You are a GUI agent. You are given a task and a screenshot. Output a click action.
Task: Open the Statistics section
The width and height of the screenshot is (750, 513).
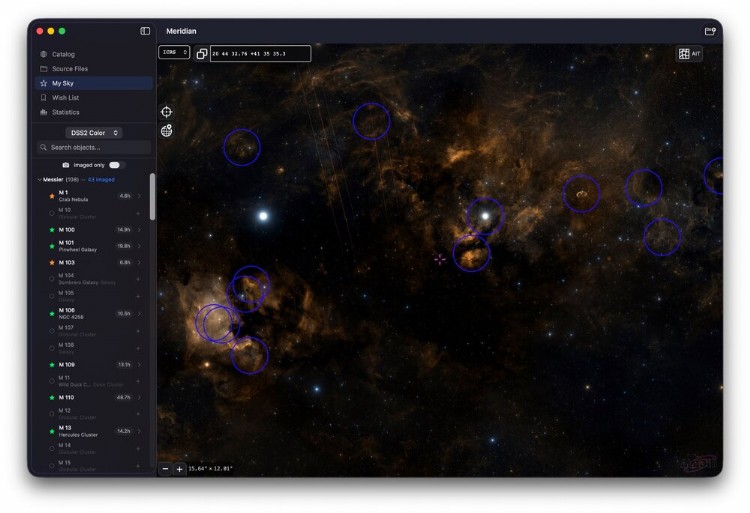pyautogui.click(x=94, y=112)
